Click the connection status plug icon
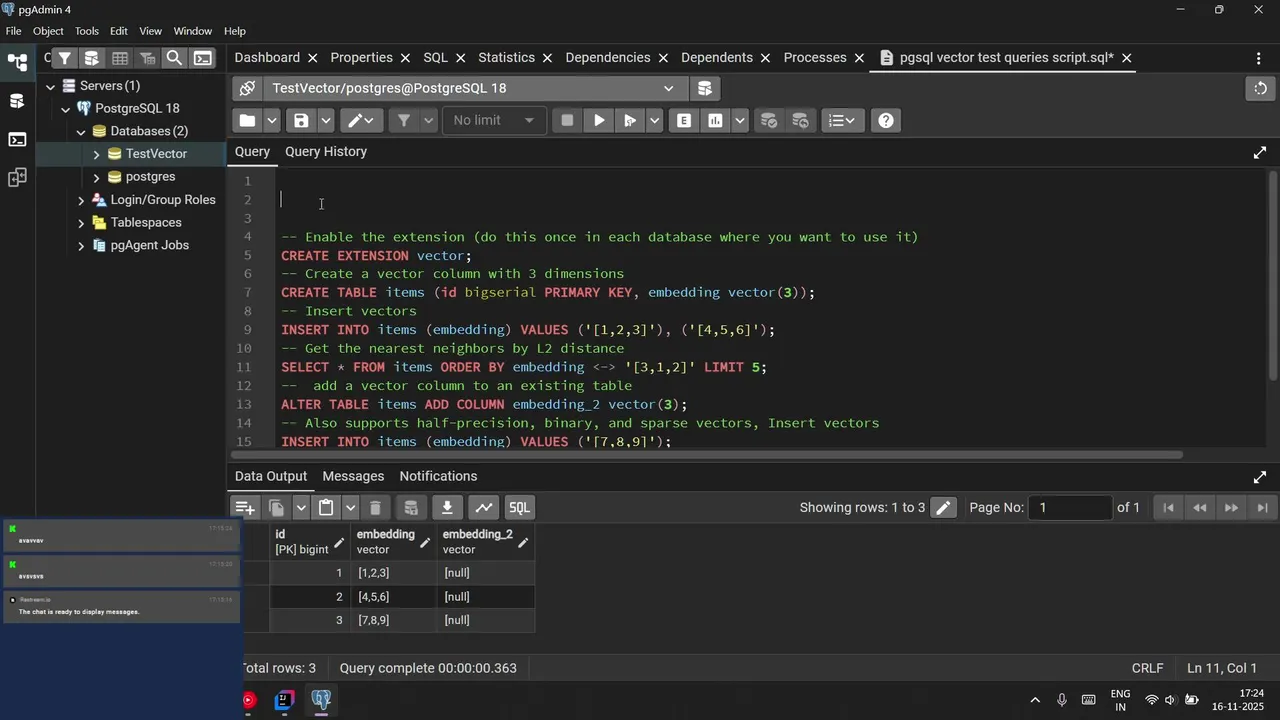 (247, 88)
